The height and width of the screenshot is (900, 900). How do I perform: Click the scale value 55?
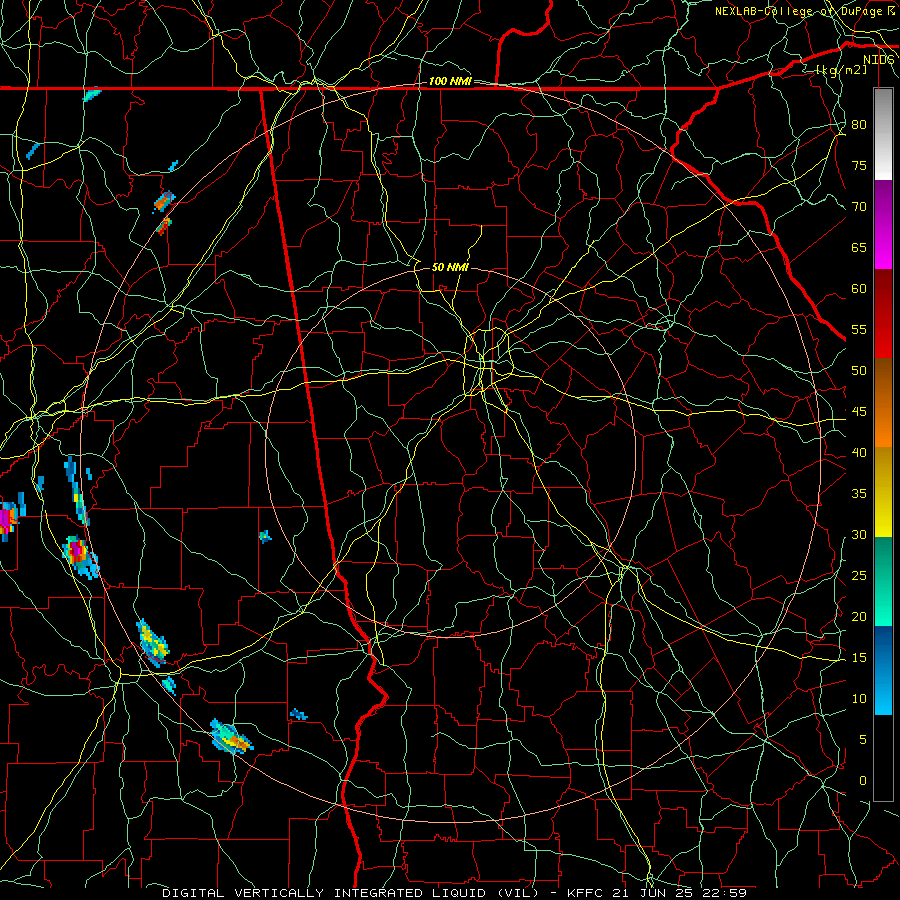[x=859, y=329]
